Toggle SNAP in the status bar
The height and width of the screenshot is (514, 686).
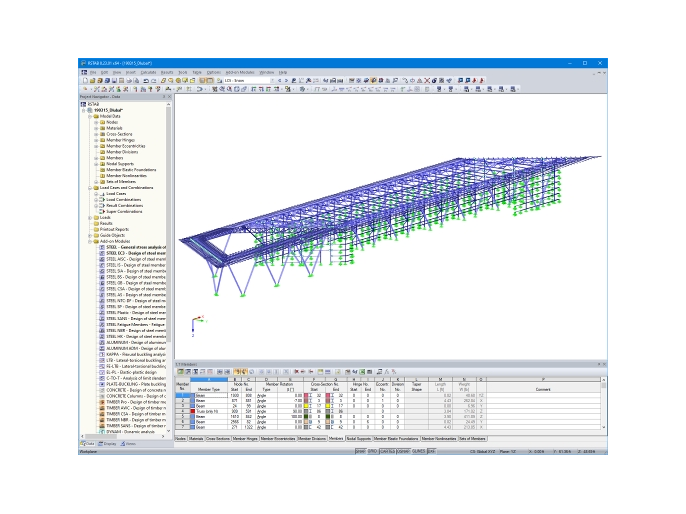(360, 451)
